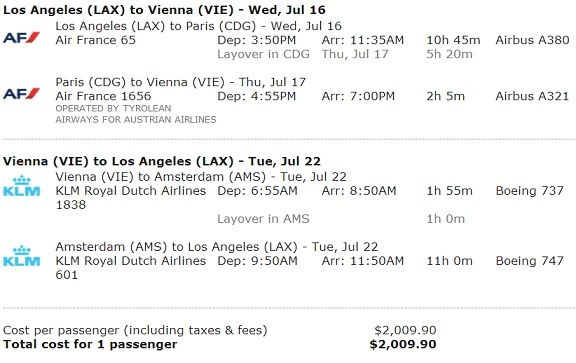Click the Airbus A380 aircraft type
The width and height of the screenshot is (576, 363).
point(532,40)
